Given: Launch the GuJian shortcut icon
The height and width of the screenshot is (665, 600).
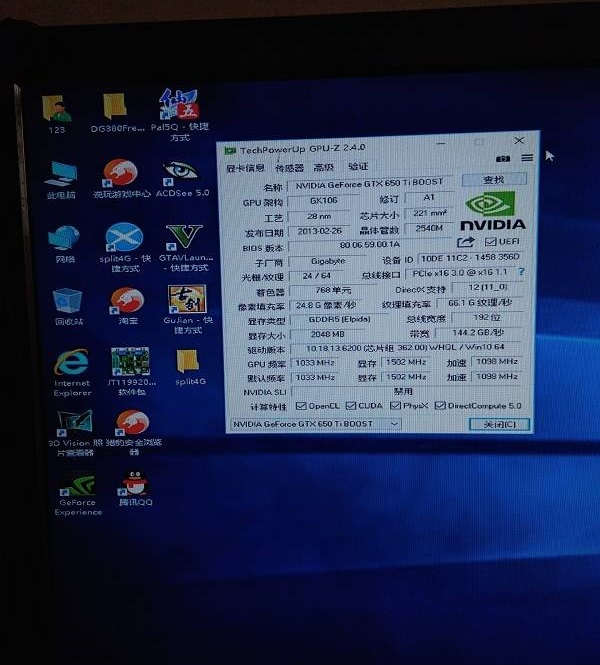Looking at the screenshot, I should (187, 299).
